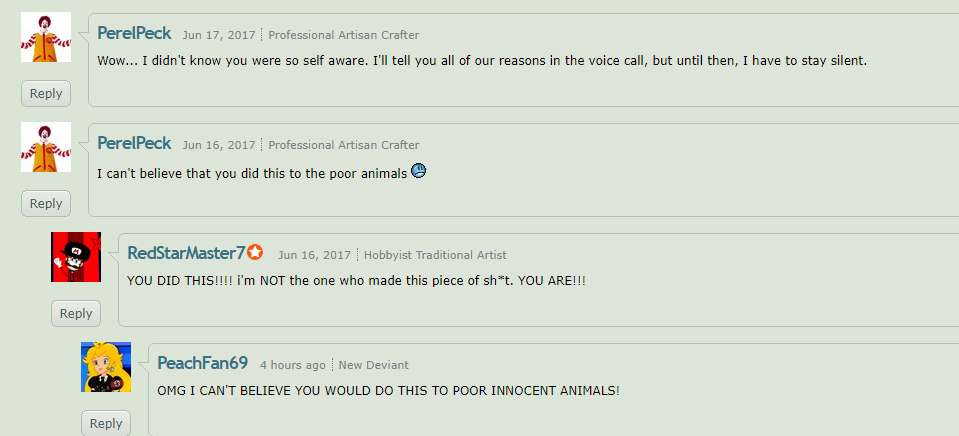Reply to RedStarMaster7's comment
The image size is (959, 436).
tap(76, 314)
